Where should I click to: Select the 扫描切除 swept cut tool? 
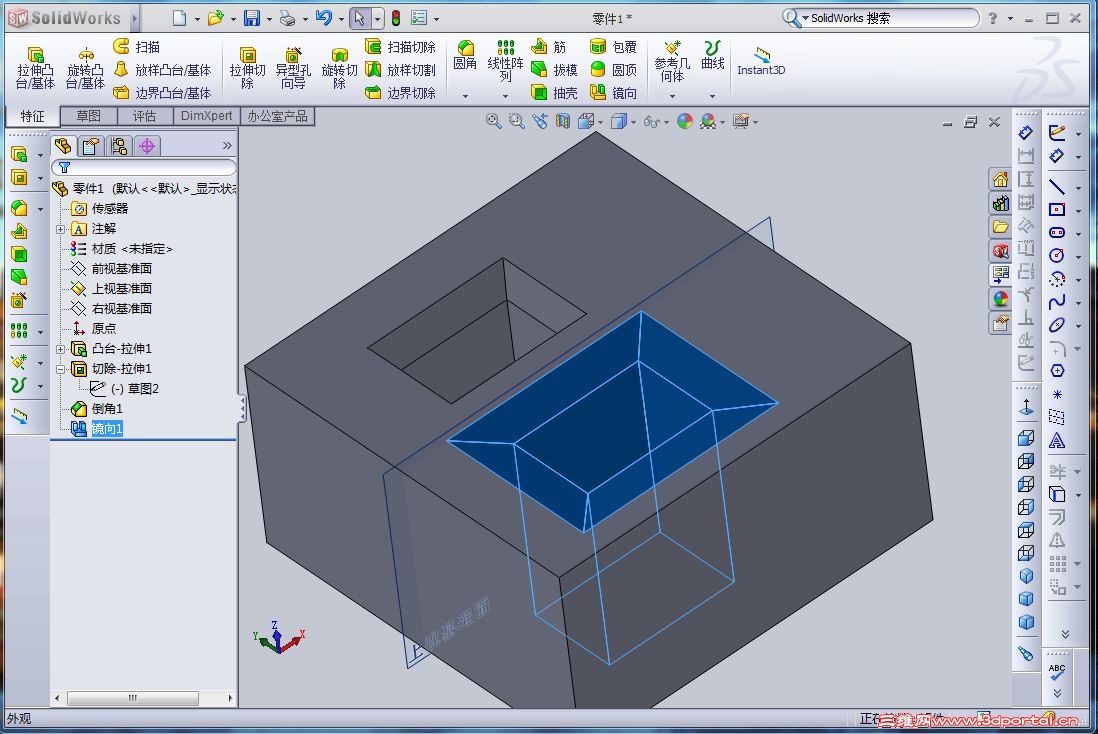(401, 46)
